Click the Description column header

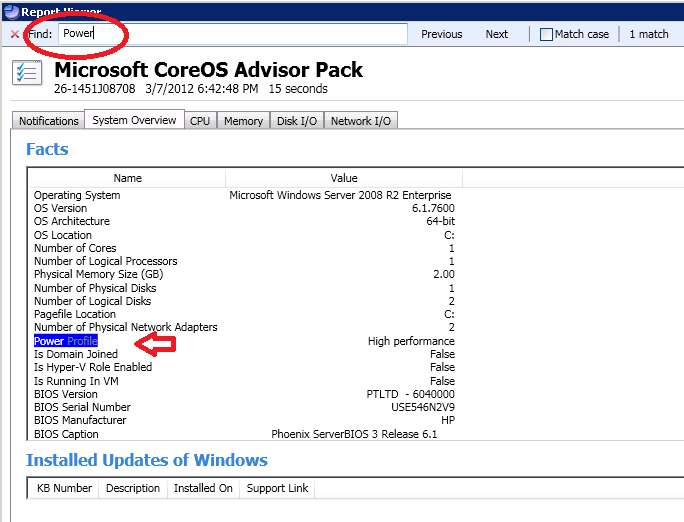point(133,488)
